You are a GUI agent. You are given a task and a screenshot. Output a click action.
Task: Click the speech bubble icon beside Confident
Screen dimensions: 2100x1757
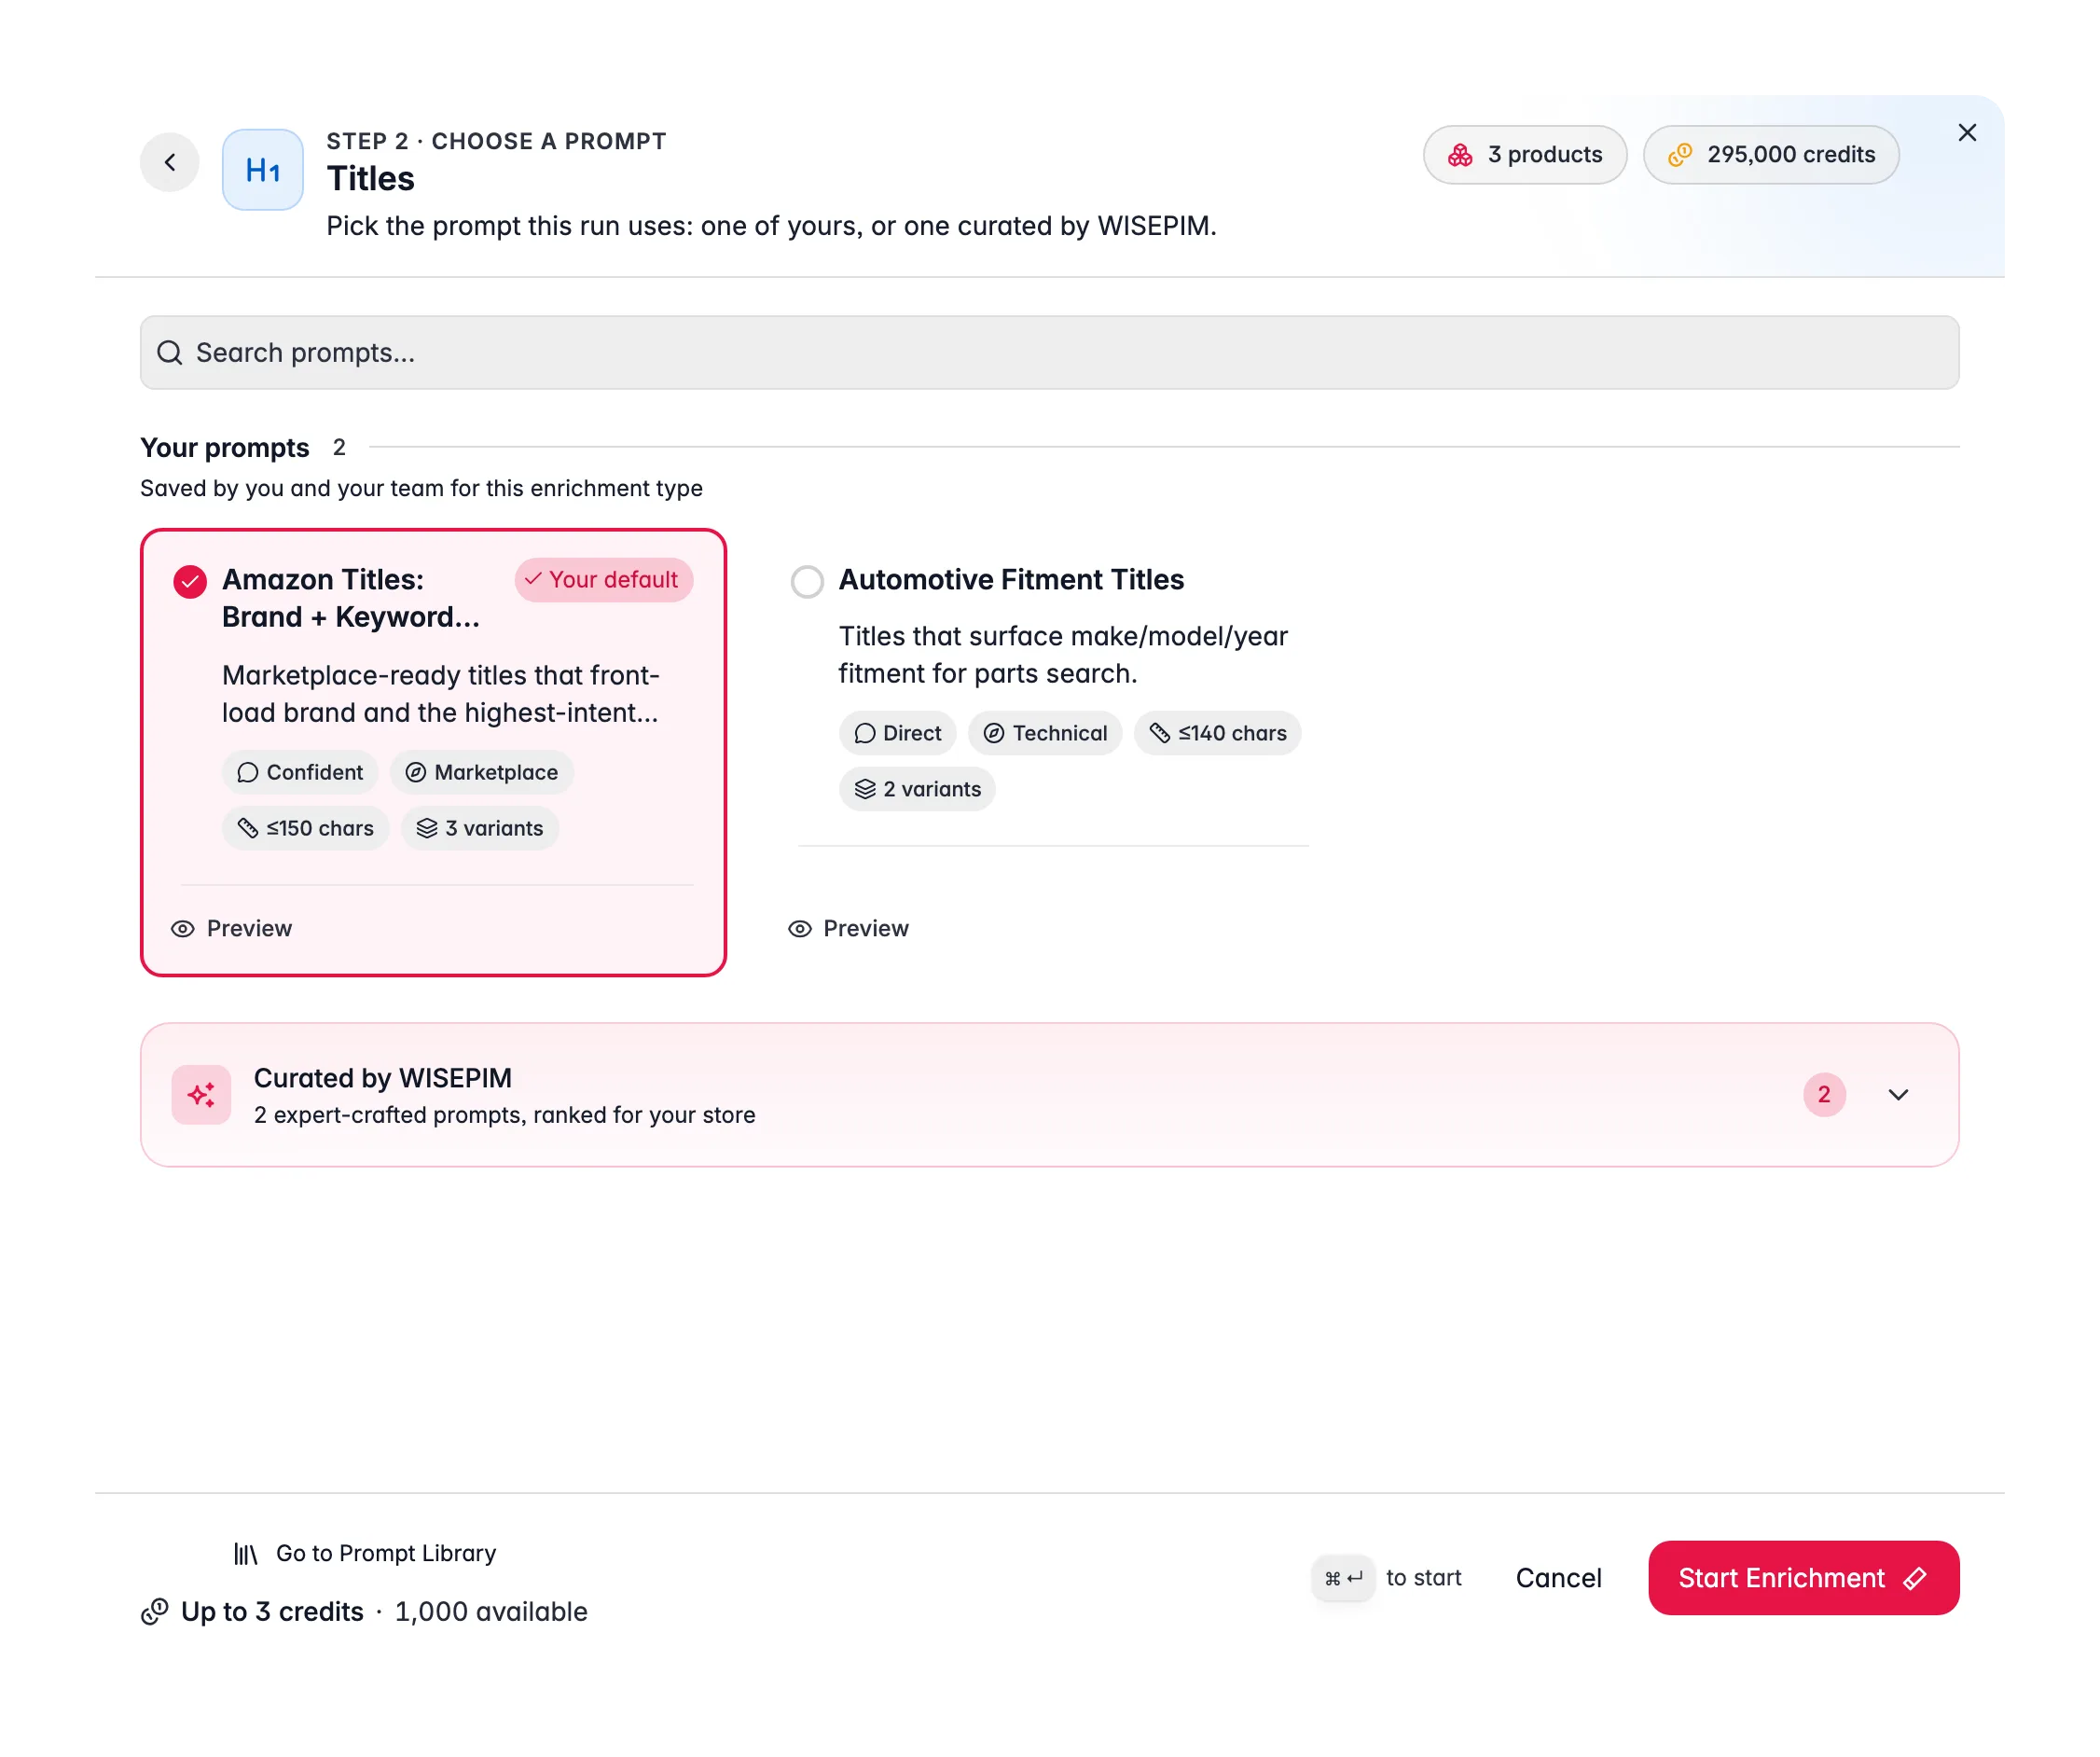(248, 773)
